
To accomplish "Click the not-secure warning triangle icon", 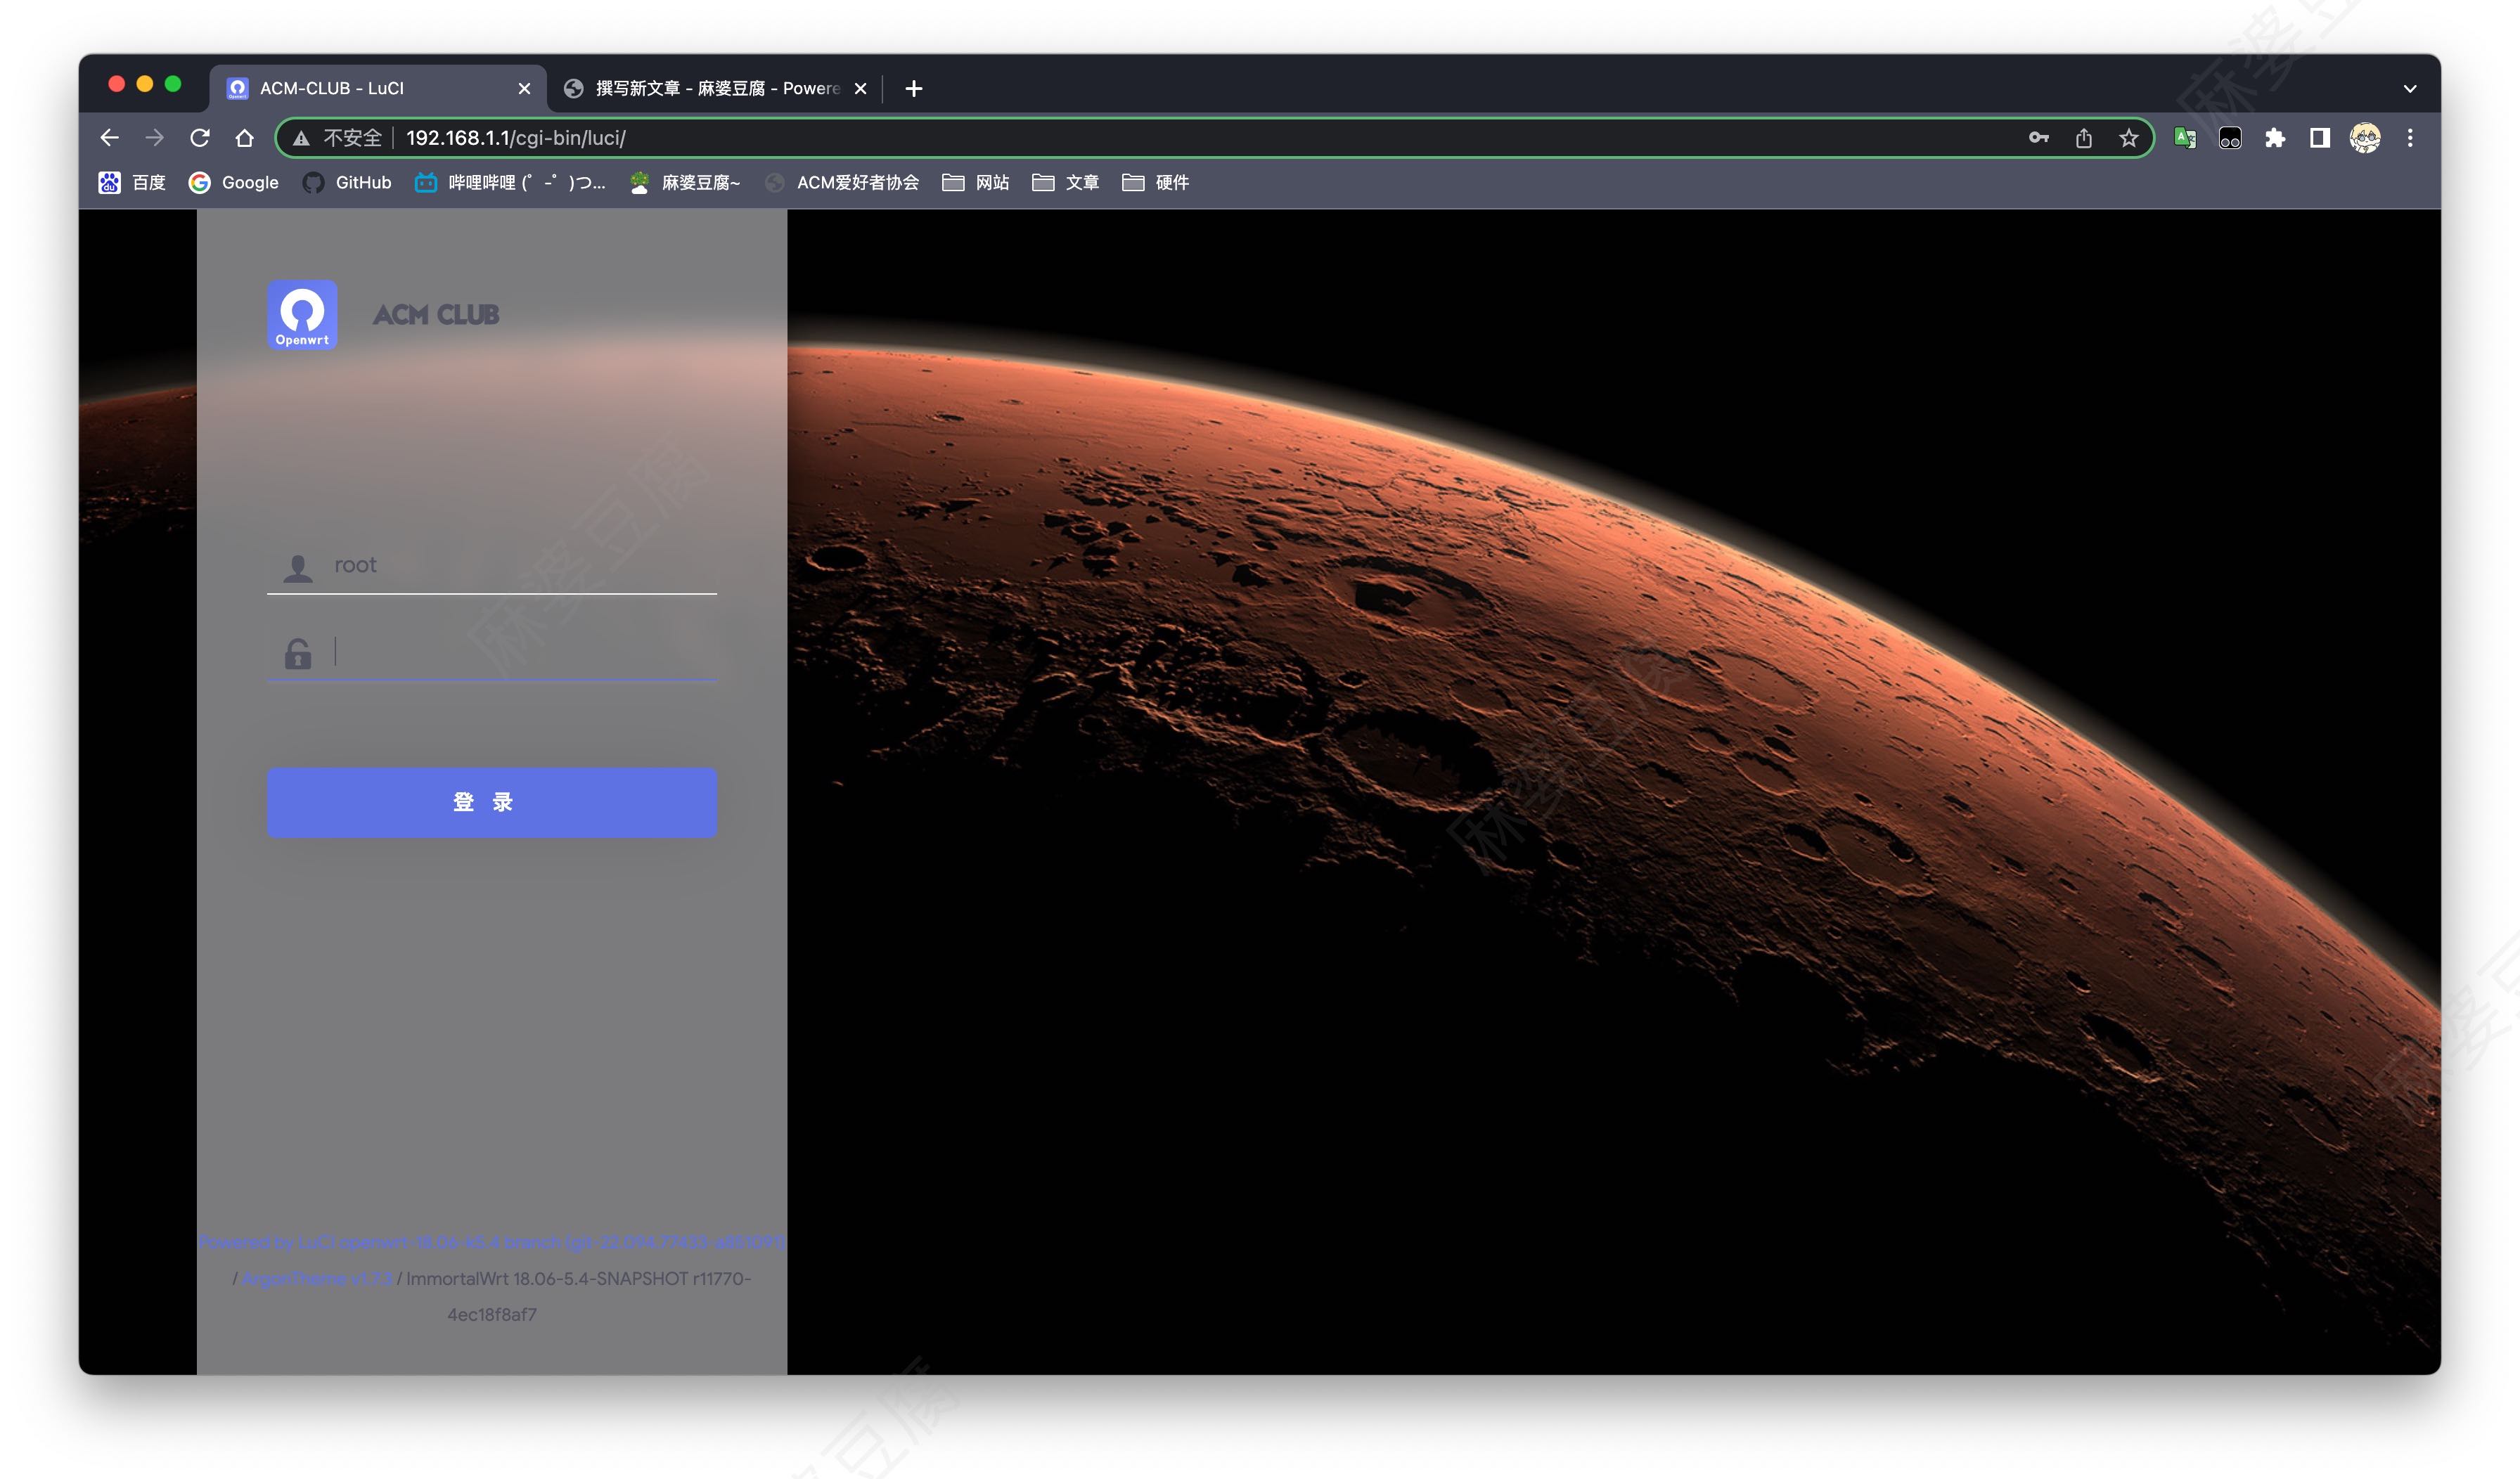I will pyautogui.click(x=301, y=138).
